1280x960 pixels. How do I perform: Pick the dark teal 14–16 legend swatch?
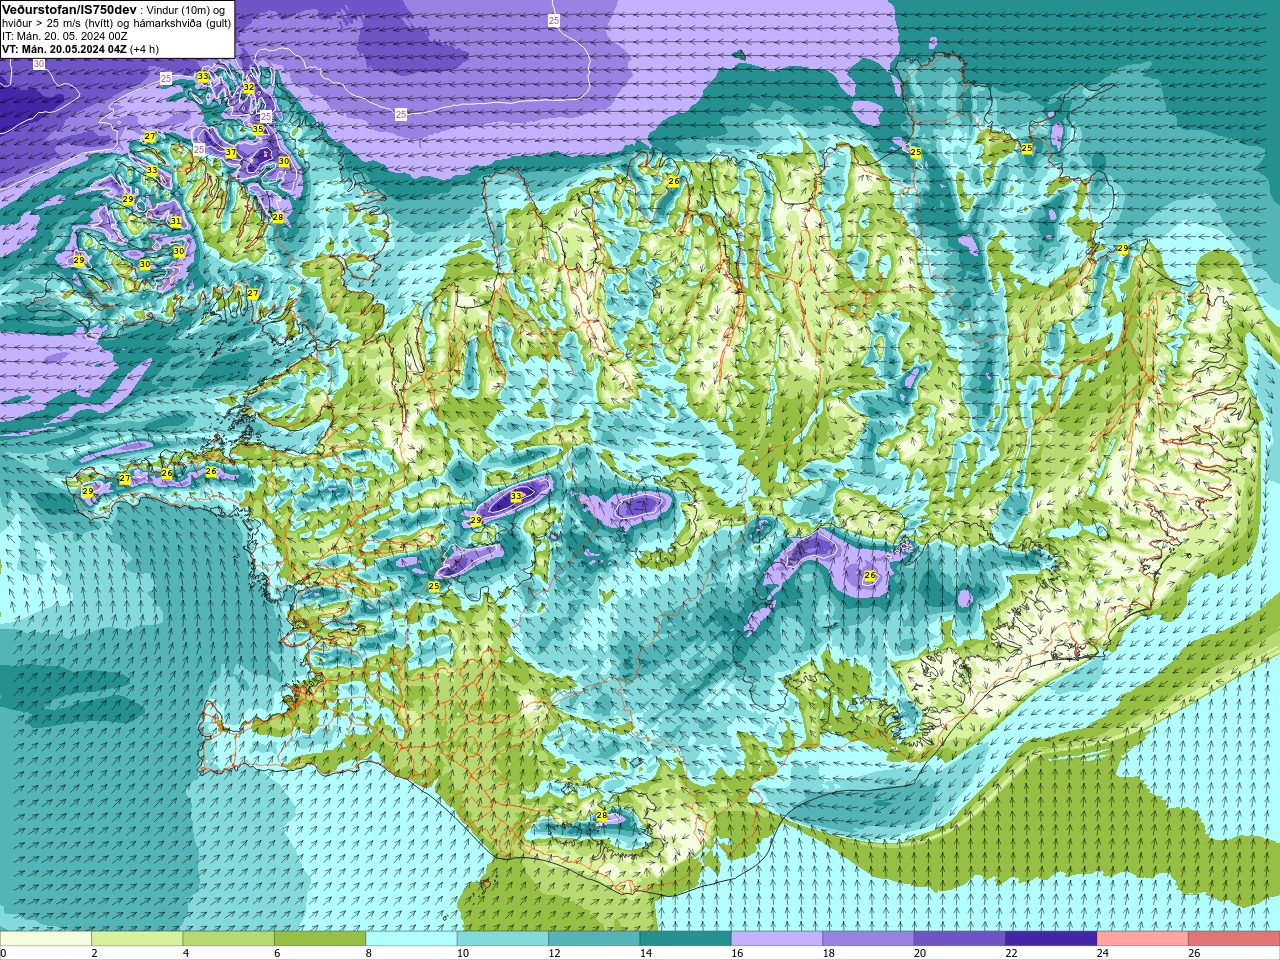pos(685,939)
